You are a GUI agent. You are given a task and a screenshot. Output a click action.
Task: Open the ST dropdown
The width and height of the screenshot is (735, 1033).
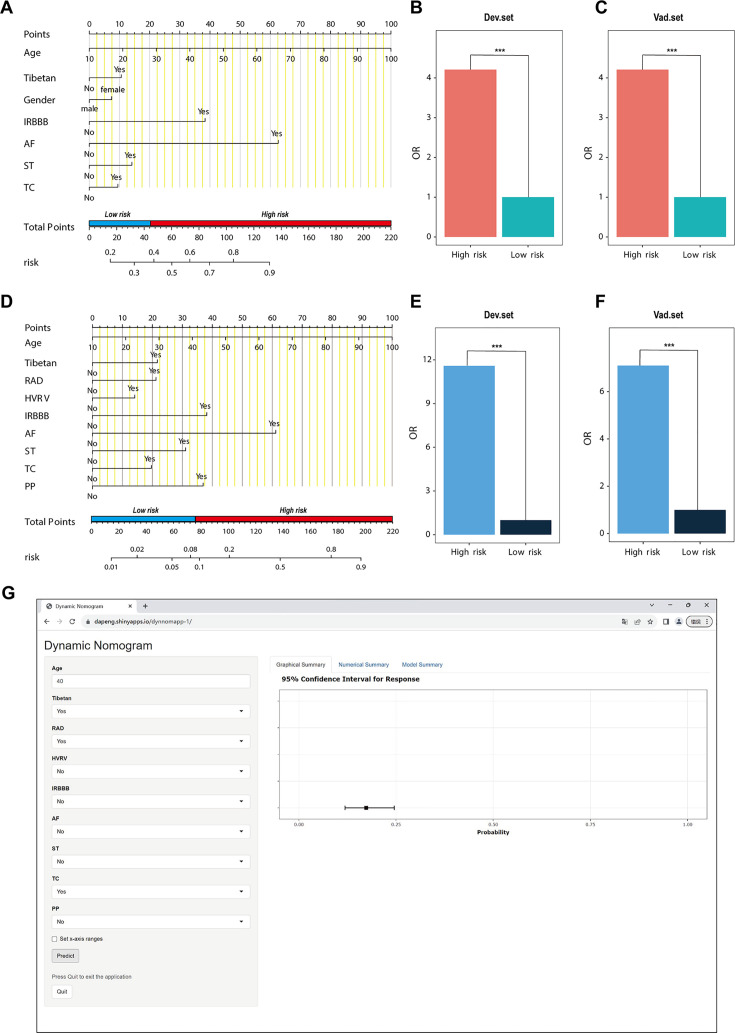coord(151,862)
